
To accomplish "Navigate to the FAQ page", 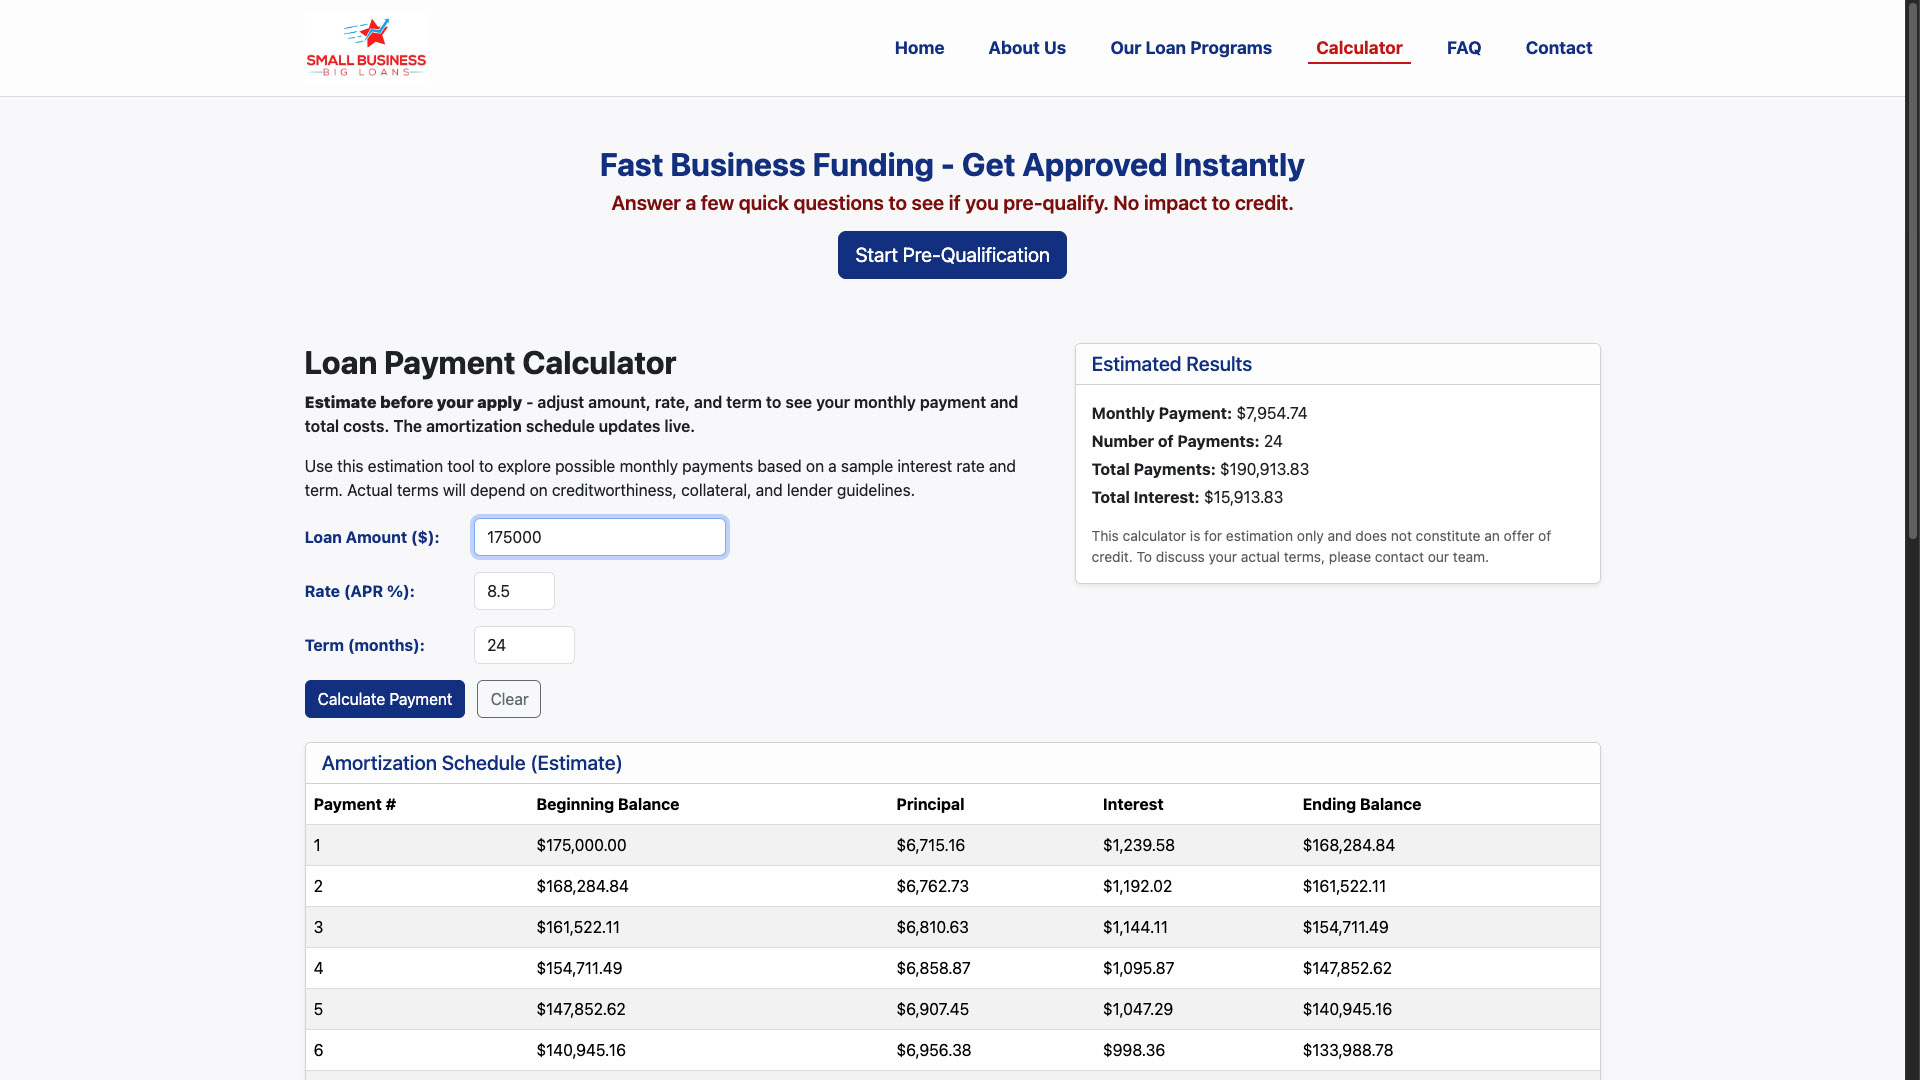I will pos(1463,48).
